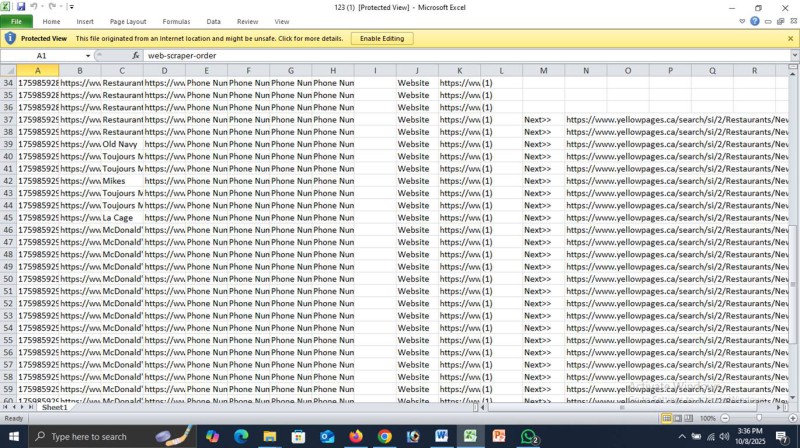Click the Save icon in Quick Access Toolbar
Screen dimensions: 800x448
(x=21, y=7)
